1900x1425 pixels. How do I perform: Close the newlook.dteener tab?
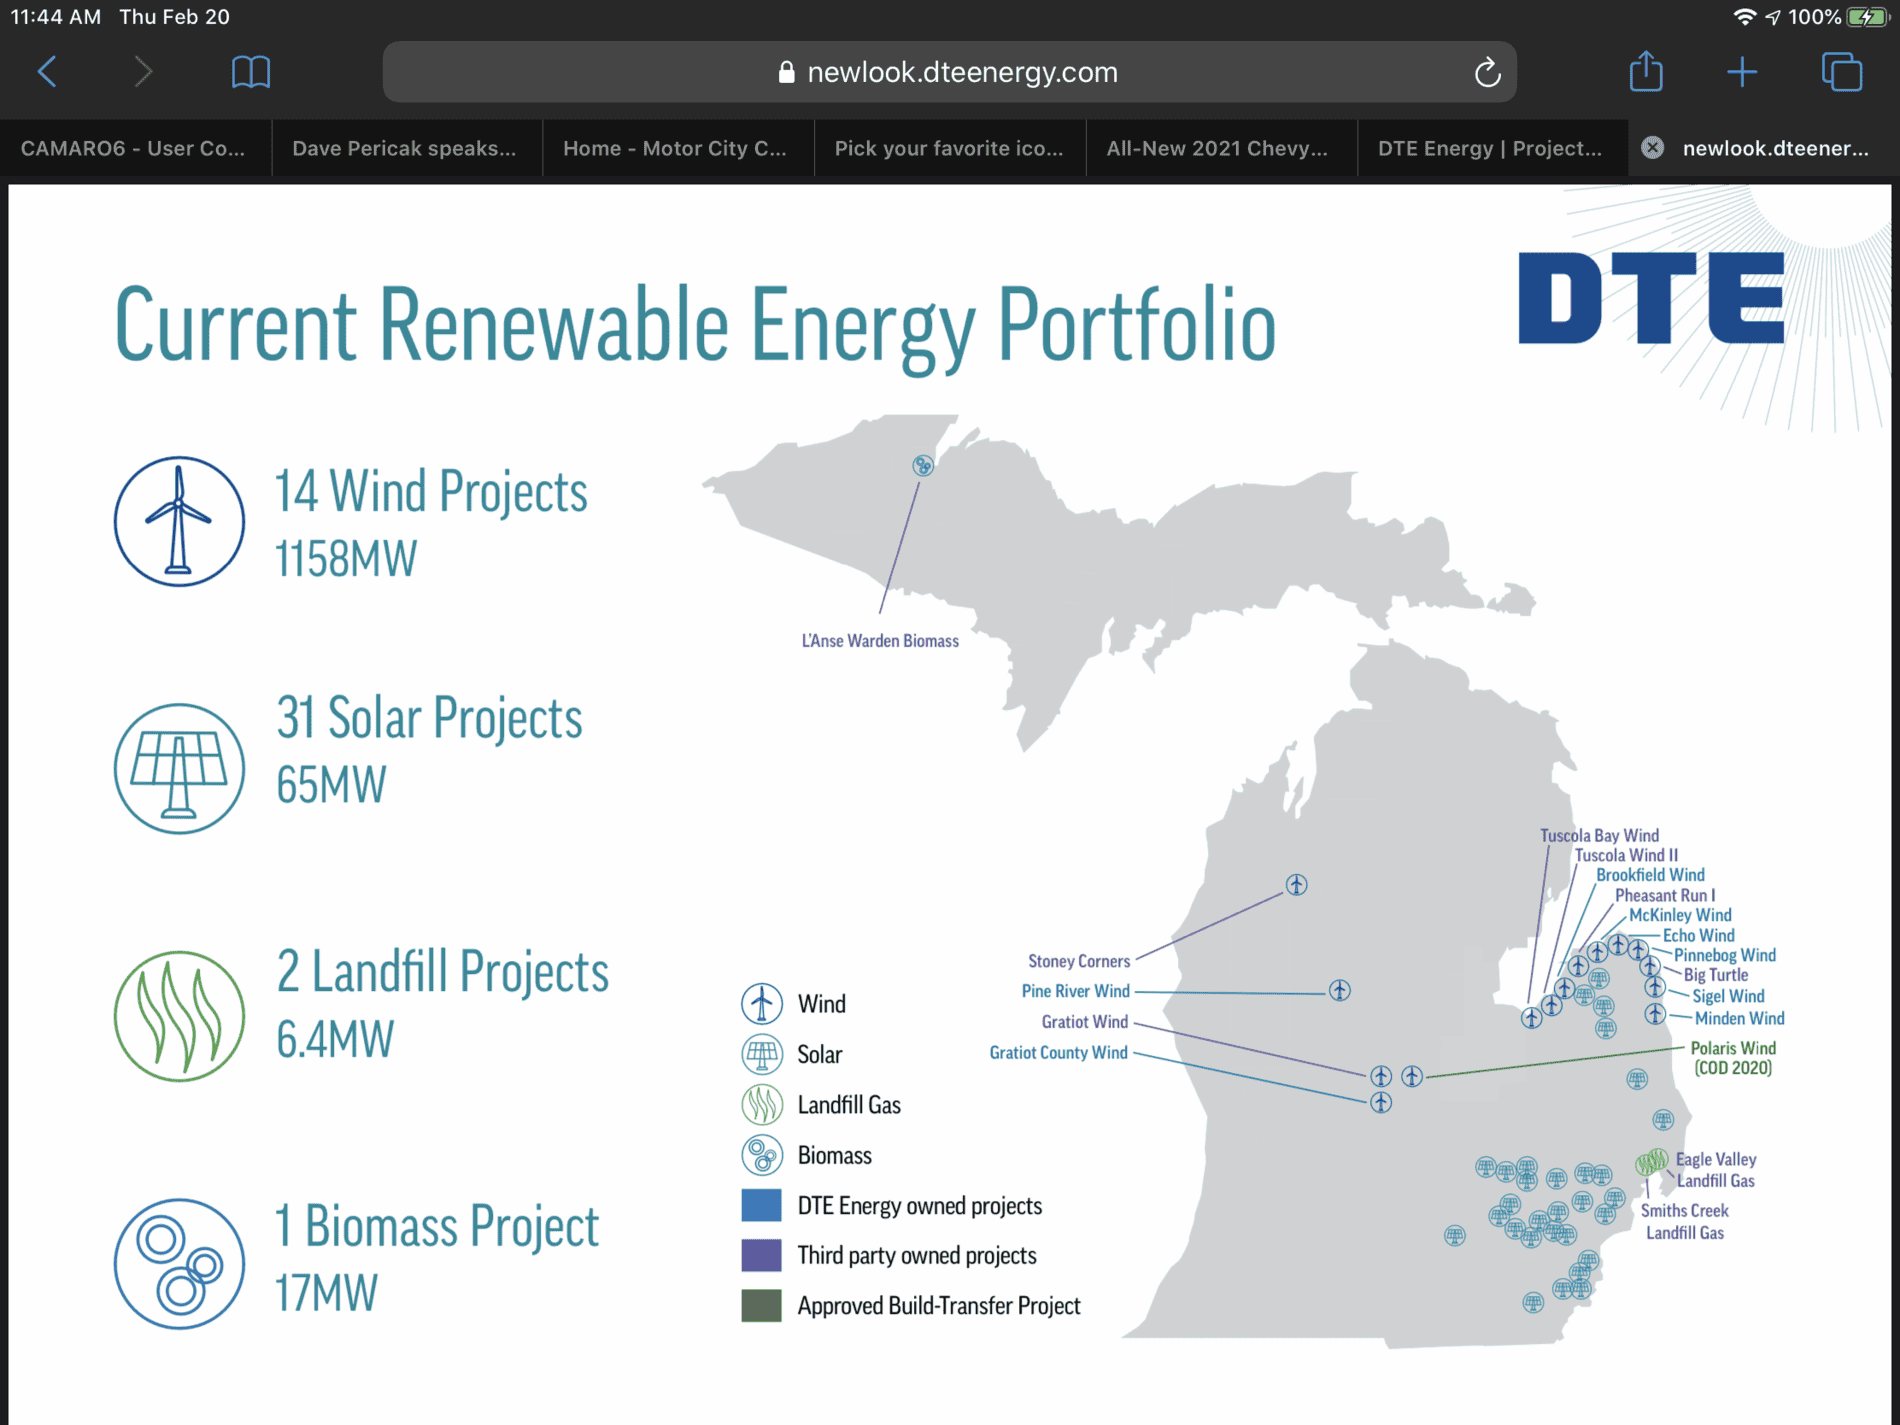point(1653,148)
